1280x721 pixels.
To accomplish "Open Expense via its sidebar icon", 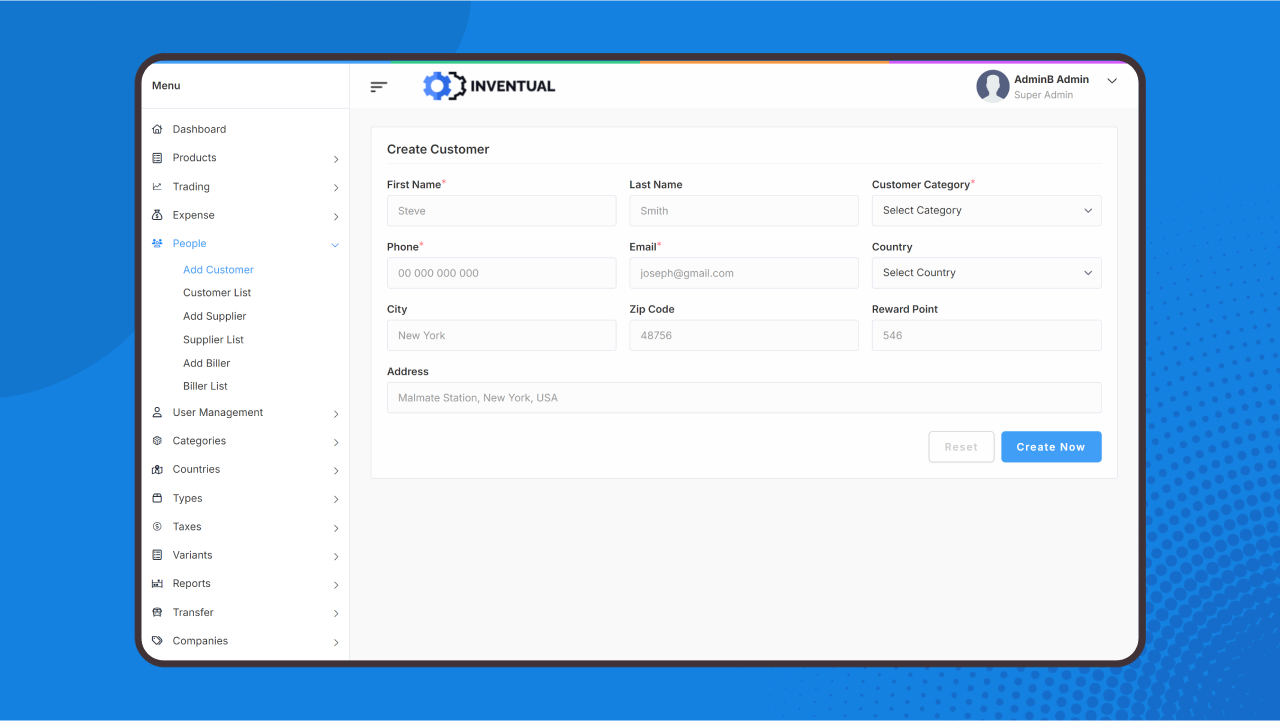I will (156, 214).
